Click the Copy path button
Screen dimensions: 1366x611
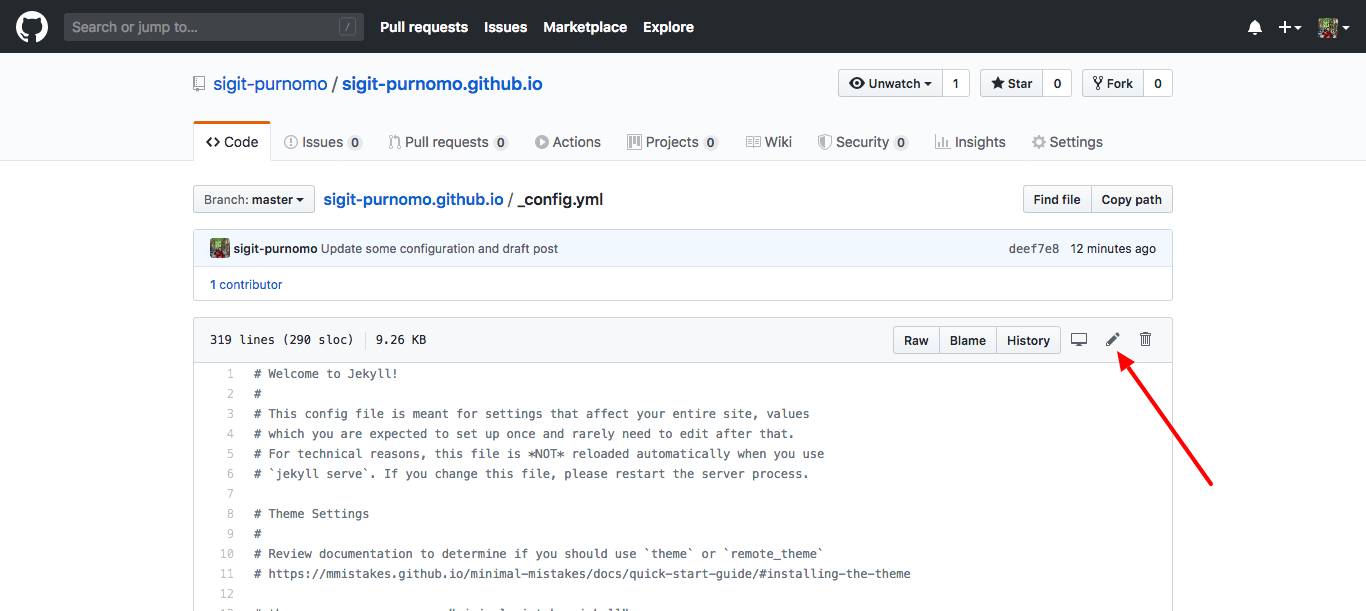(1131, 199)
